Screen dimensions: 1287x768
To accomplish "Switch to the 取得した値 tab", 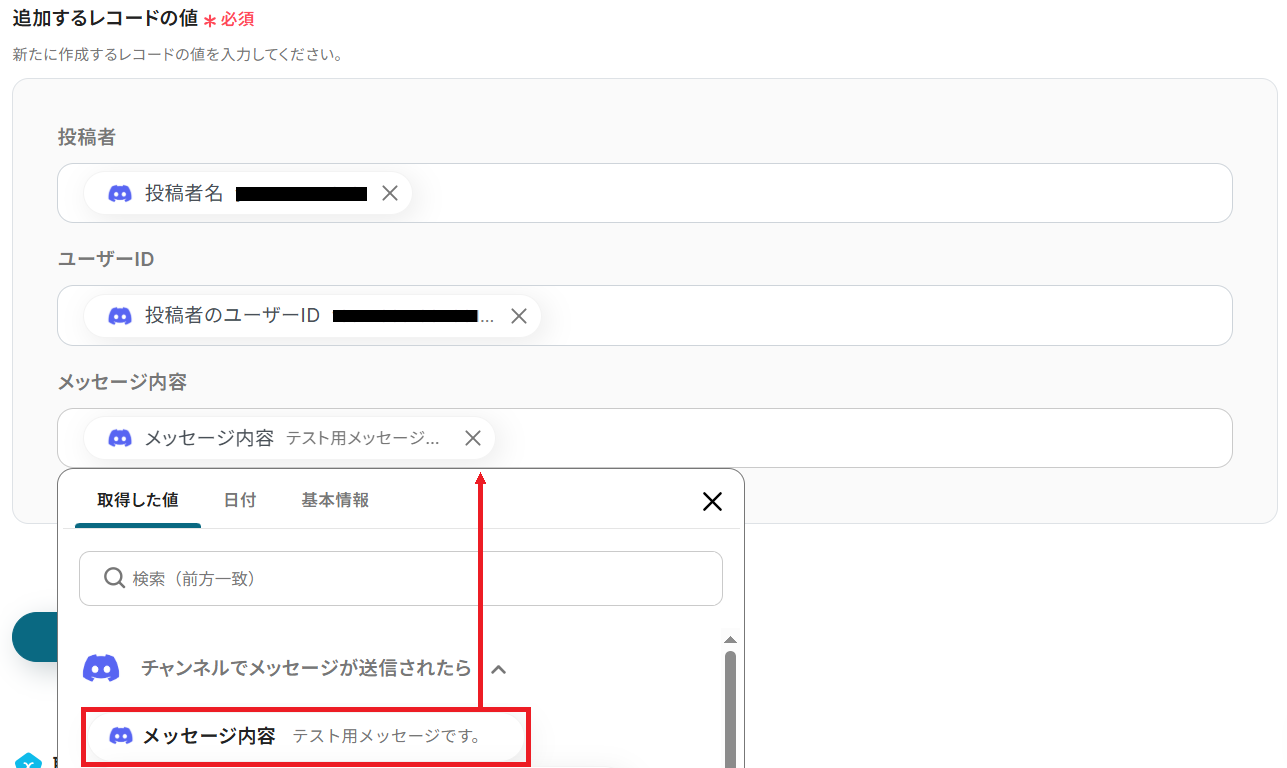I will tap(138, 500).
